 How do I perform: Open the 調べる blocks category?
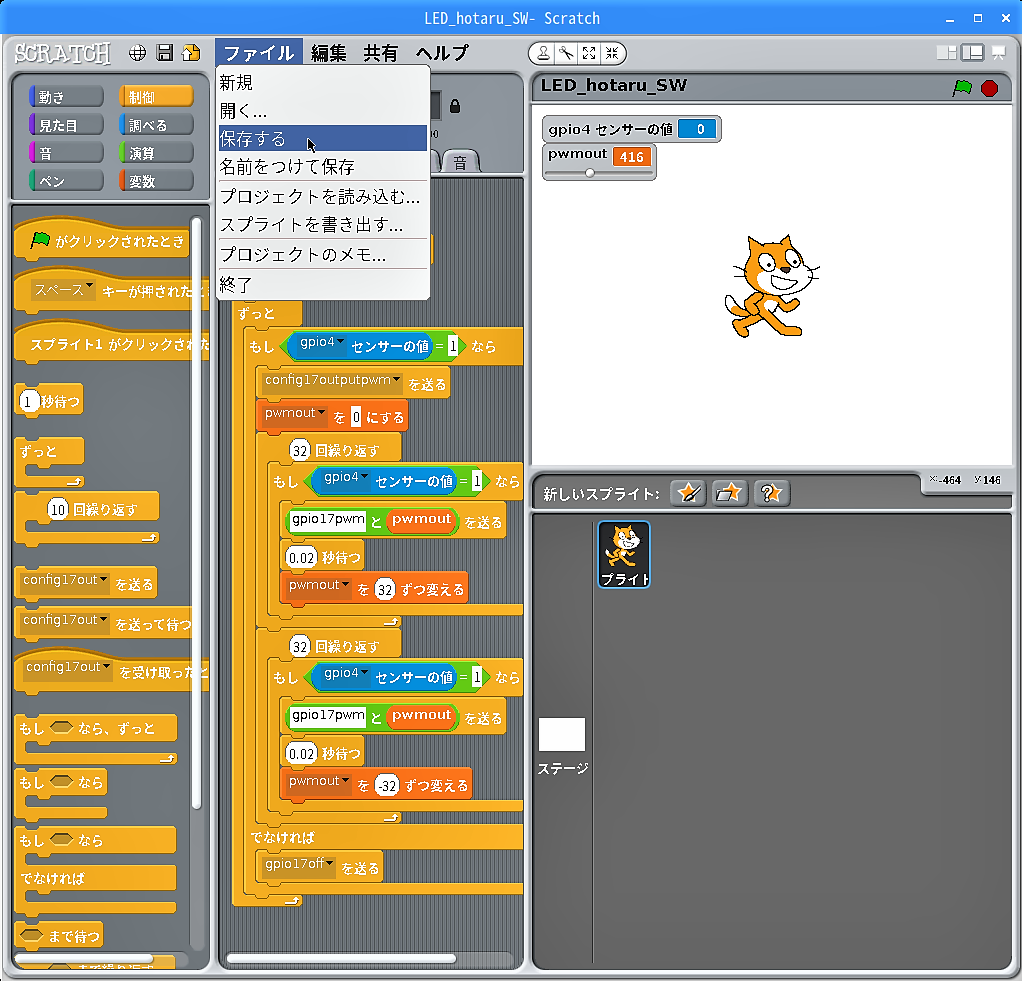click(156, 124)
